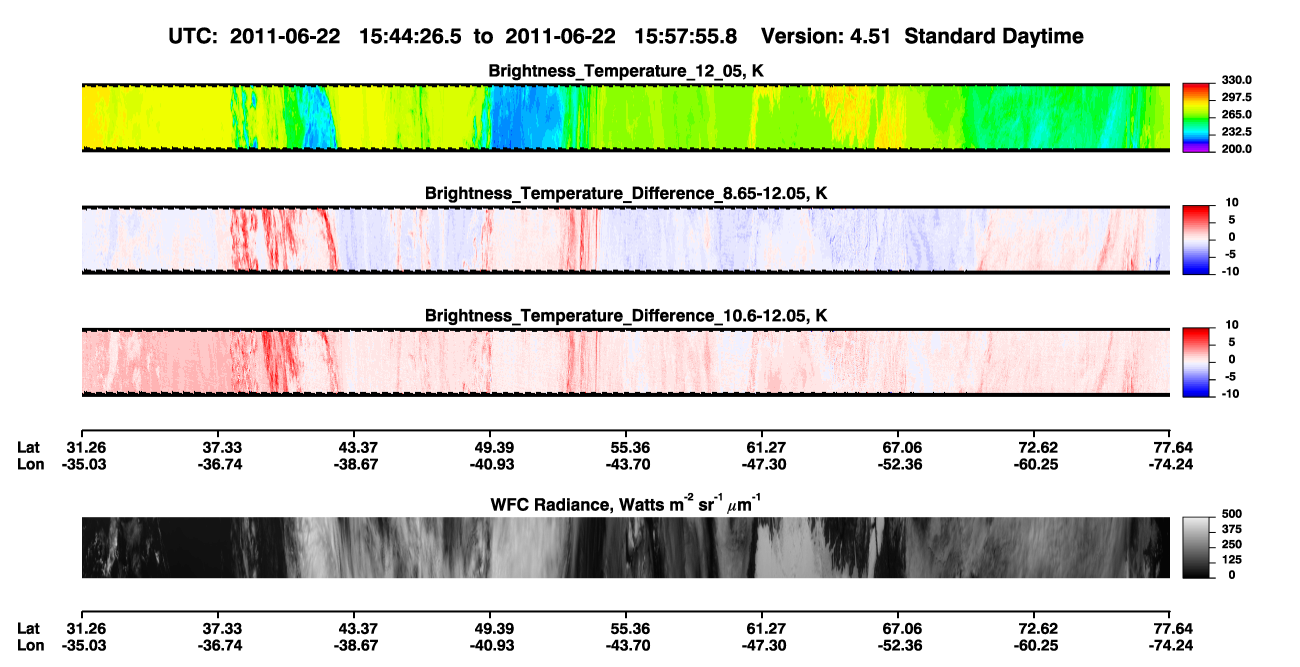
Task: Select the Brightness_Temperature_12_05 image strip
Action: [x=626, y=117]
